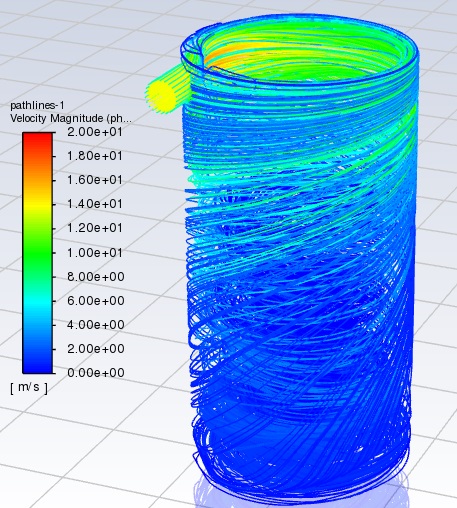Select the 4.00e+00 scale label

(96, 325)
